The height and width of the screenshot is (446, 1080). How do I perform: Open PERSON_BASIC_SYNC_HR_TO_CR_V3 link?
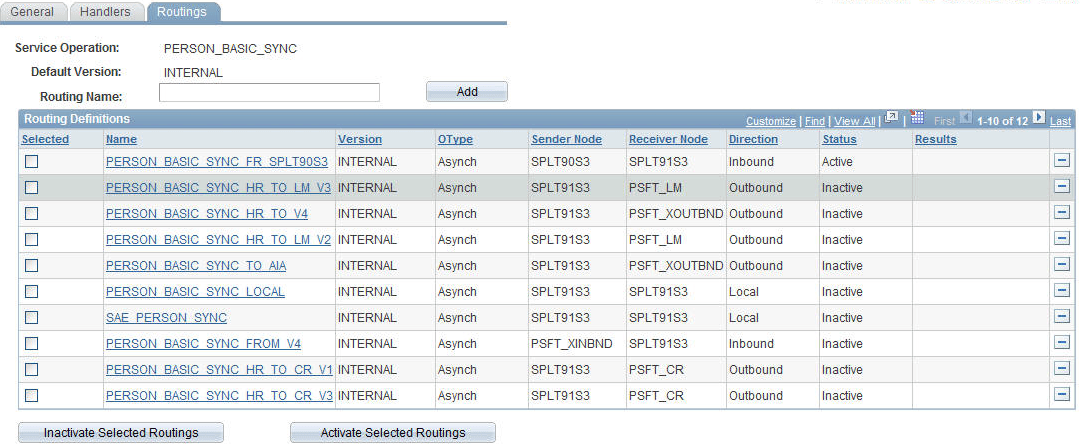(219, 396)
